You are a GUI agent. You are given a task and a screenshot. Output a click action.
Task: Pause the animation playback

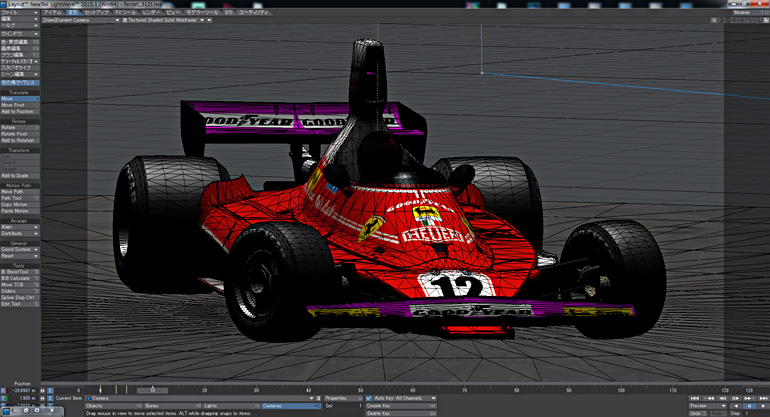coord(749,406)
